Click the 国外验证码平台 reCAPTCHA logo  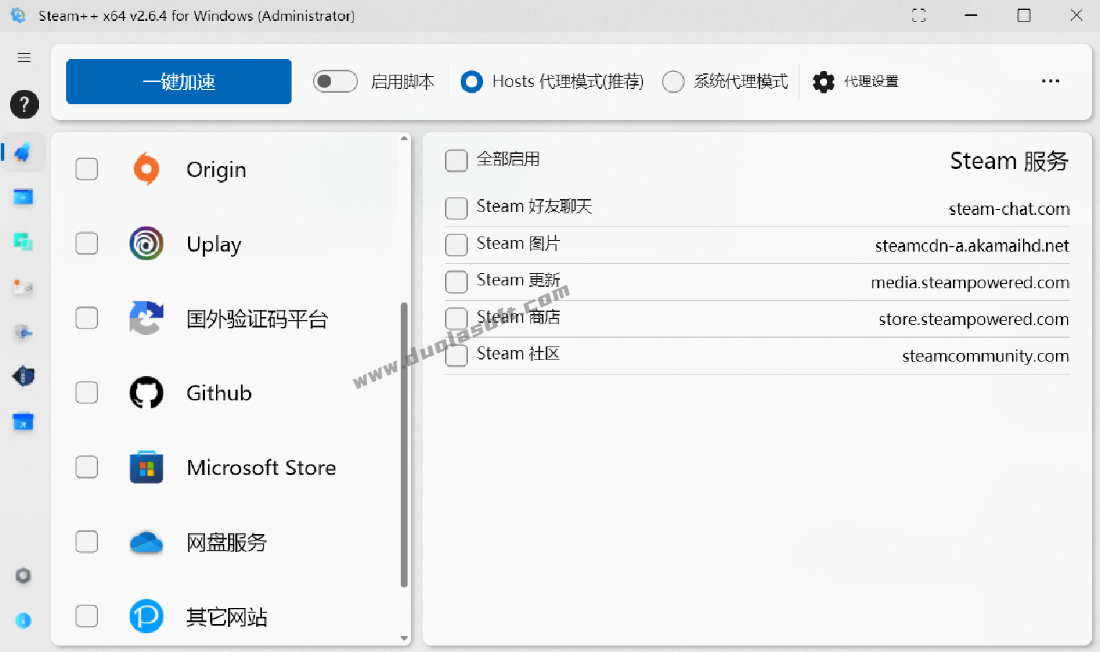[x=146, y=318]
